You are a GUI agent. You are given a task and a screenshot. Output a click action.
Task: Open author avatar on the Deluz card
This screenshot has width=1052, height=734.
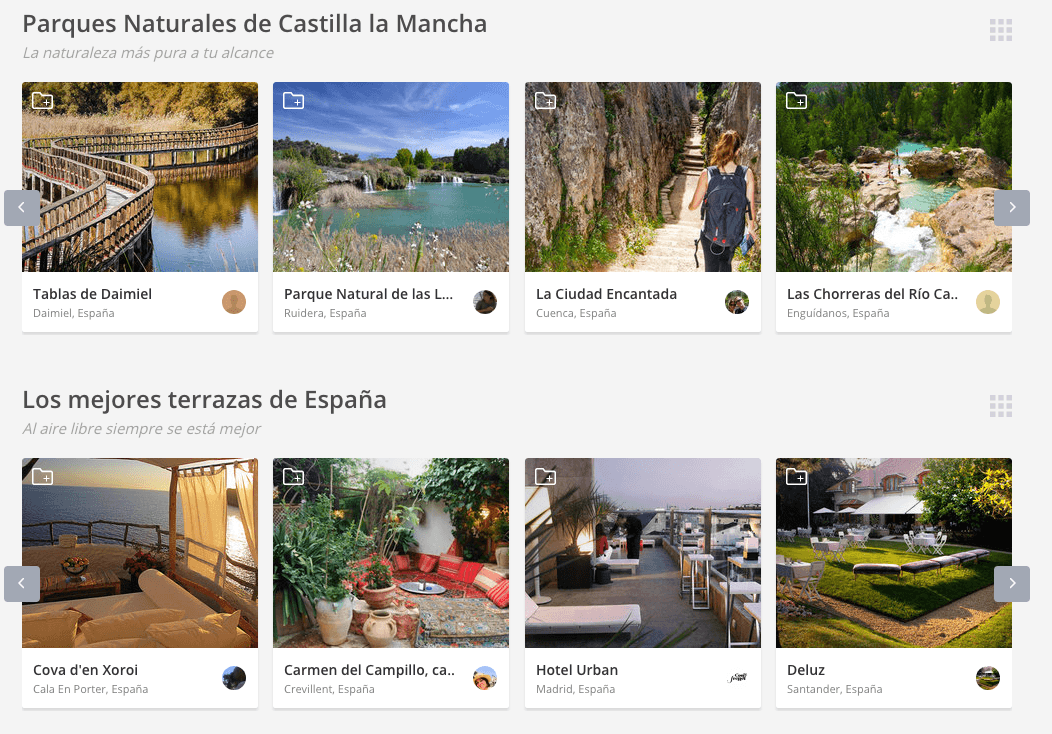988,678
